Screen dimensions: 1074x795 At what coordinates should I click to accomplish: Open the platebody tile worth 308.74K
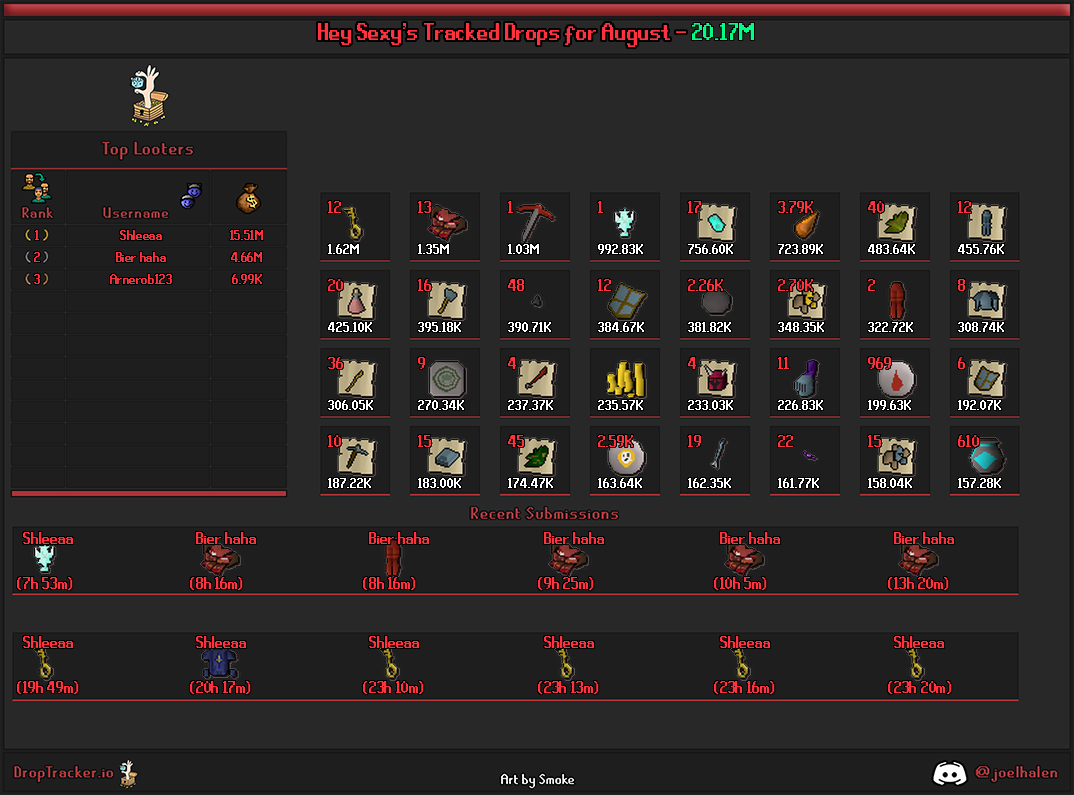(x=985, y=305)
